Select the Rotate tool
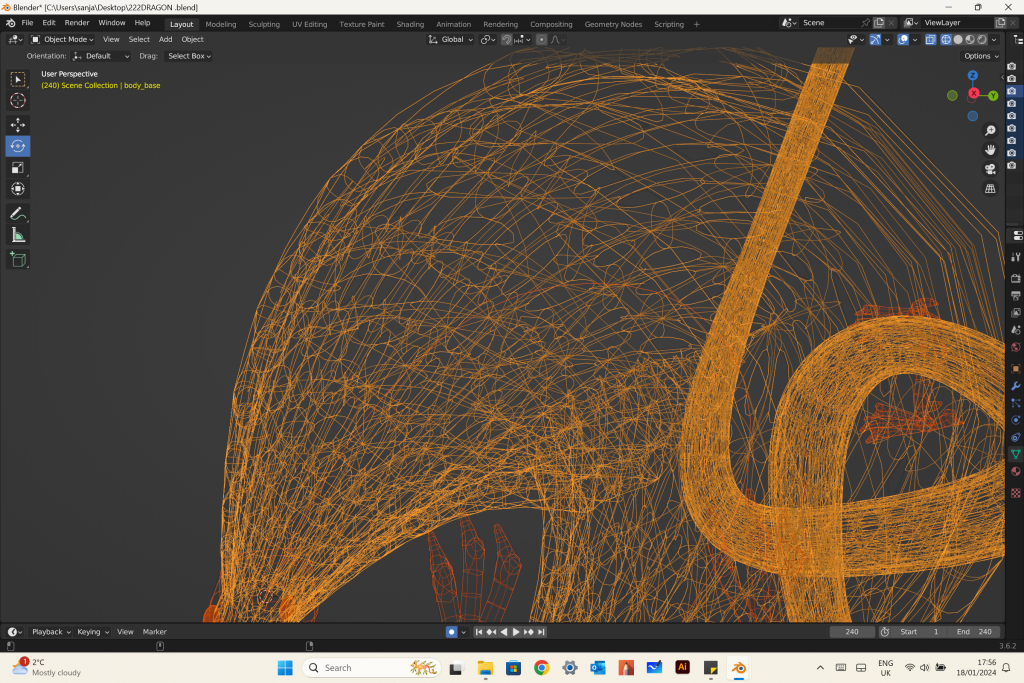Image resolution: width=1024 pixels, height=683 pixels. coord(18,146)
